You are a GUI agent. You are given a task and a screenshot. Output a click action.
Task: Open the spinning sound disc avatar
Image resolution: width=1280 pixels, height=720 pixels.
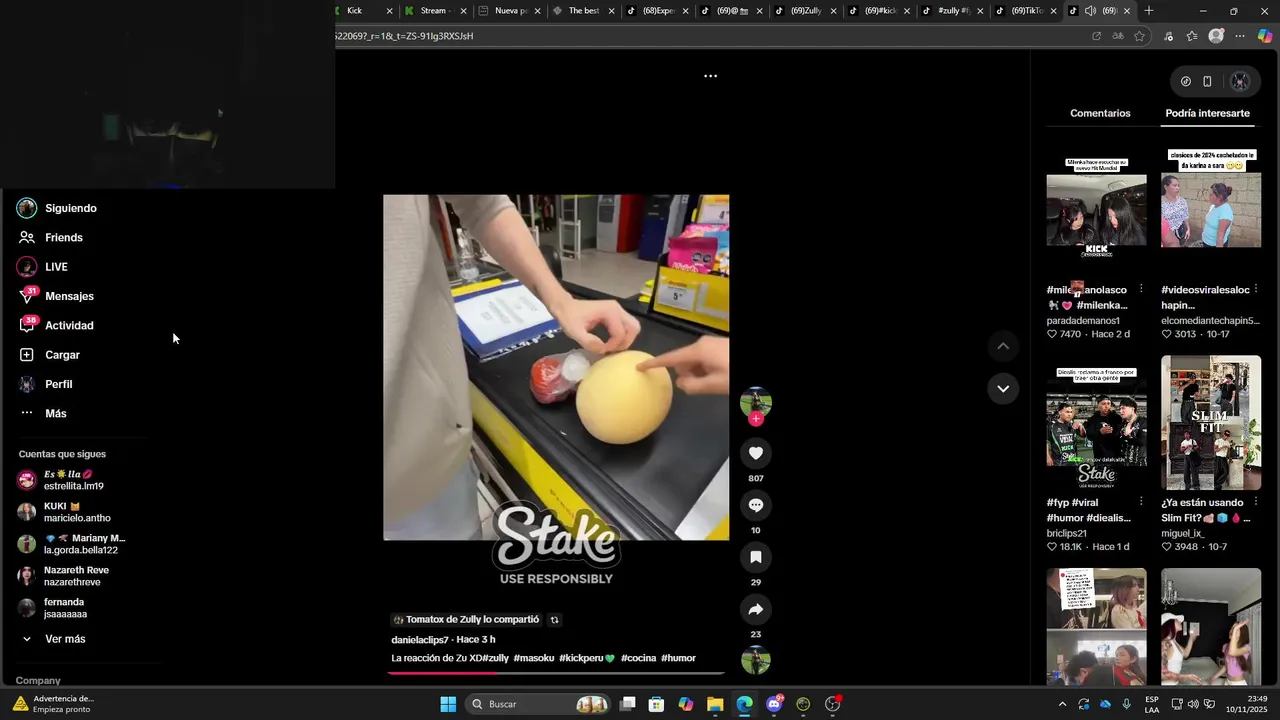756,660
